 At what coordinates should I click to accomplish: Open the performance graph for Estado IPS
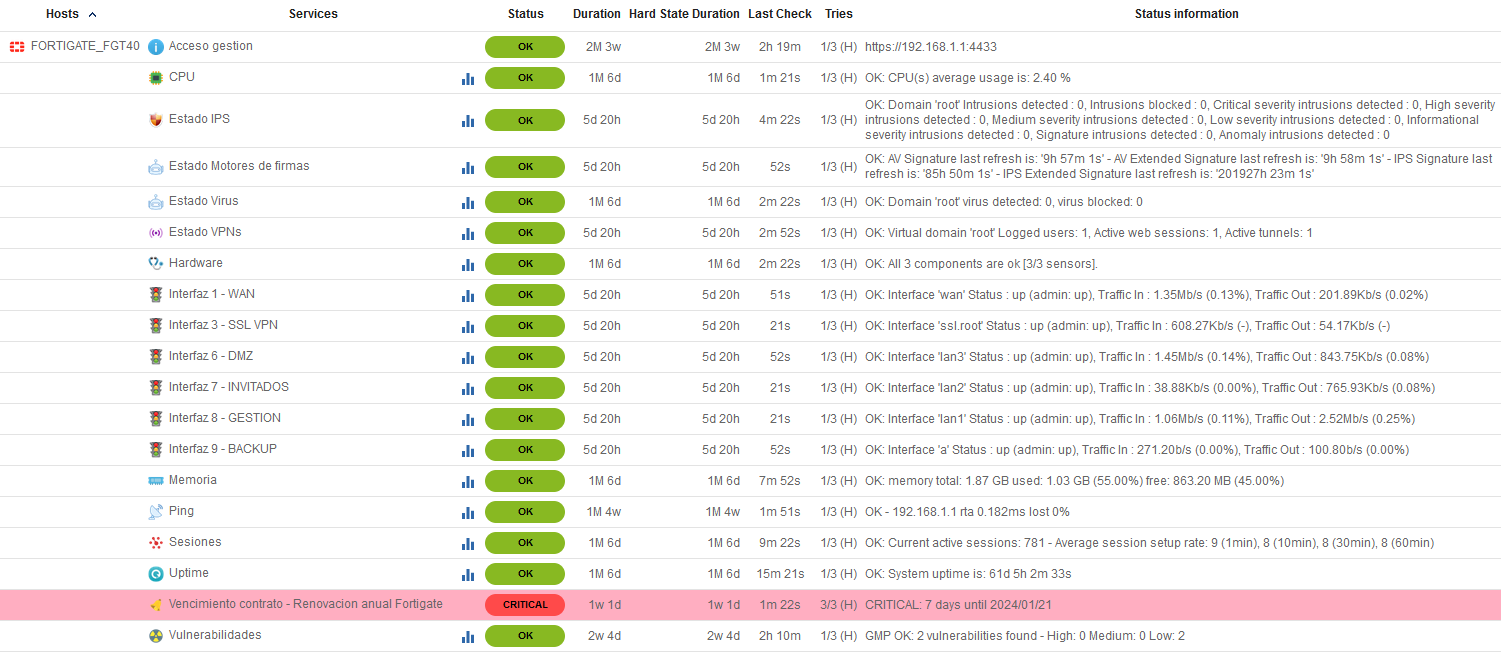tap(468, 120)
